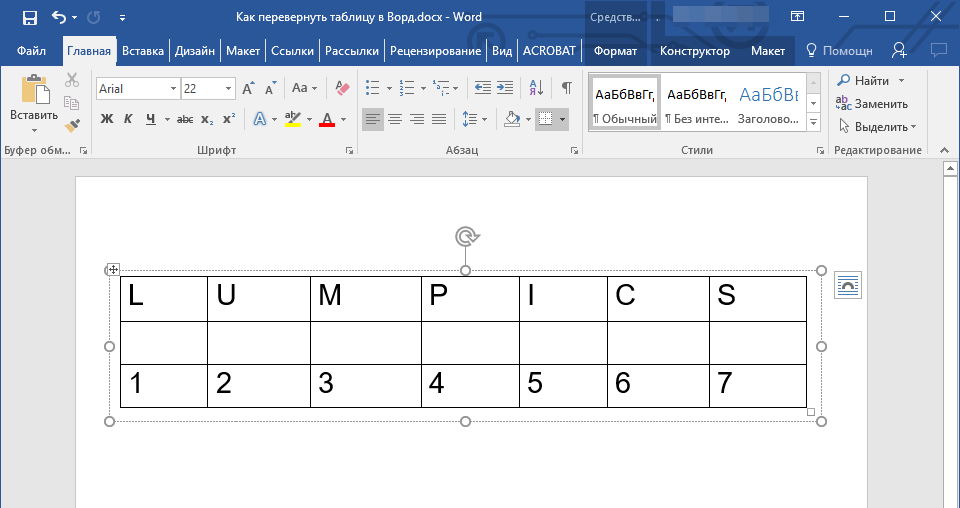
Task: Expand the Styles gallery more arrow
Action: click(x=813, y=122)
